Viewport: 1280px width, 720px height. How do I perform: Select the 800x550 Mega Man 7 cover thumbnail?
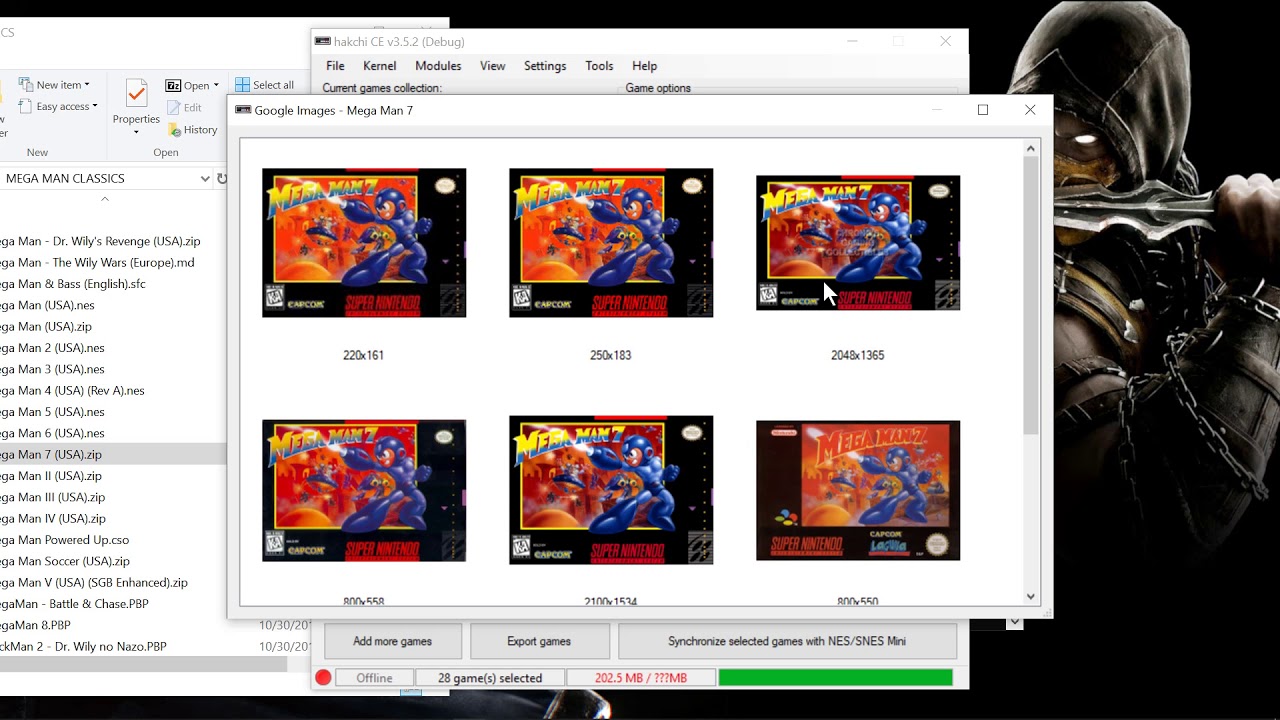coord(858,490)
